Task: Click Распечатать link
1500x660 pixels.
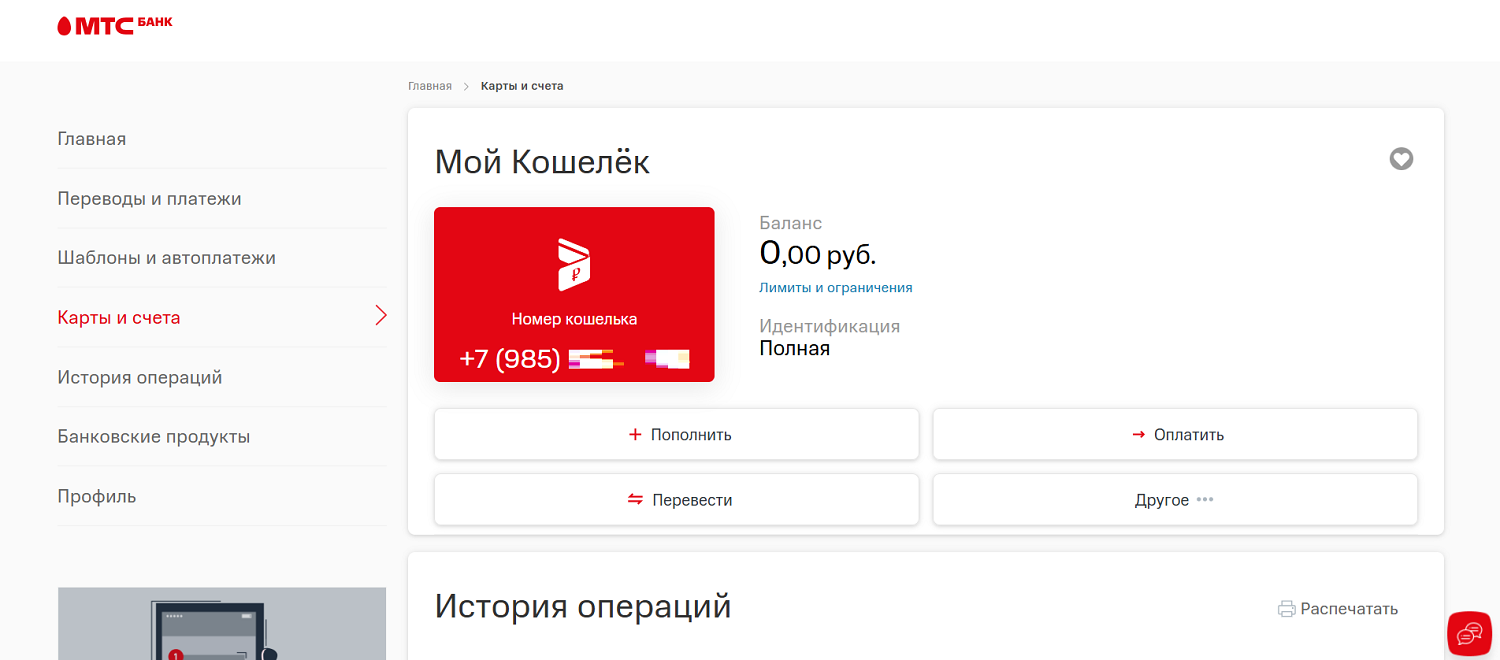Action: tap(1349, 609)
